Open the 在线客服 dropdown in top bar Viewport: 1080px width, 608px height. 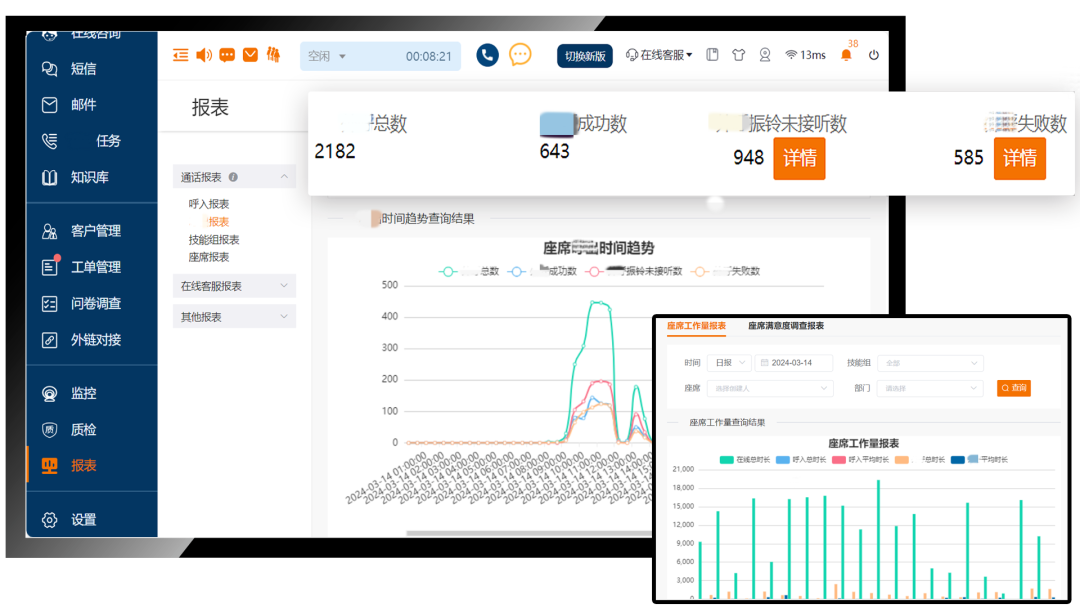point(659,55)
